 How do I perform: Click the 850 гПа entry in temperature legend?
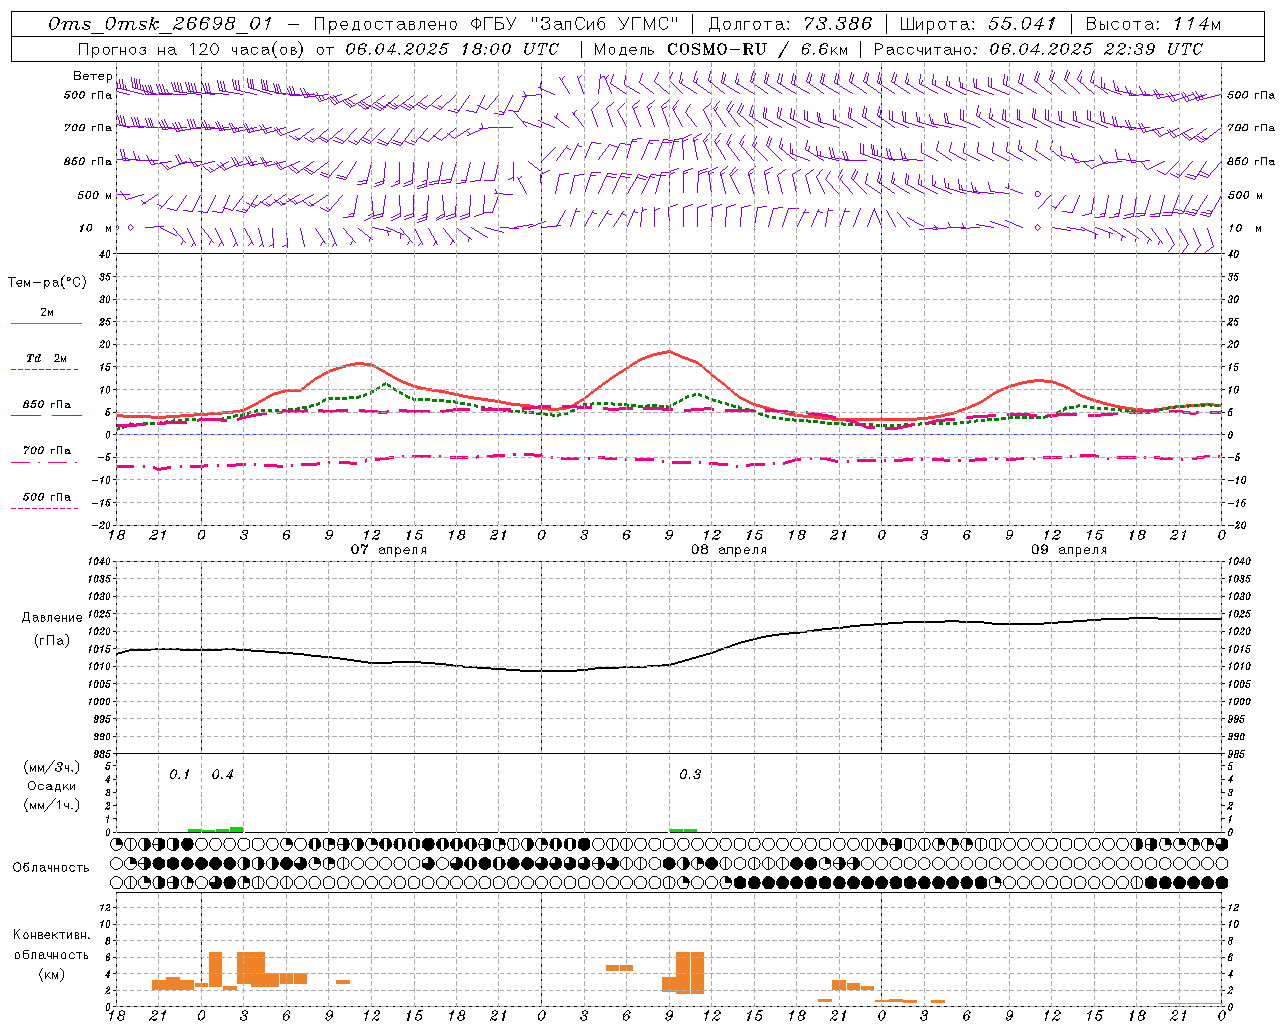tap(47, 405)
